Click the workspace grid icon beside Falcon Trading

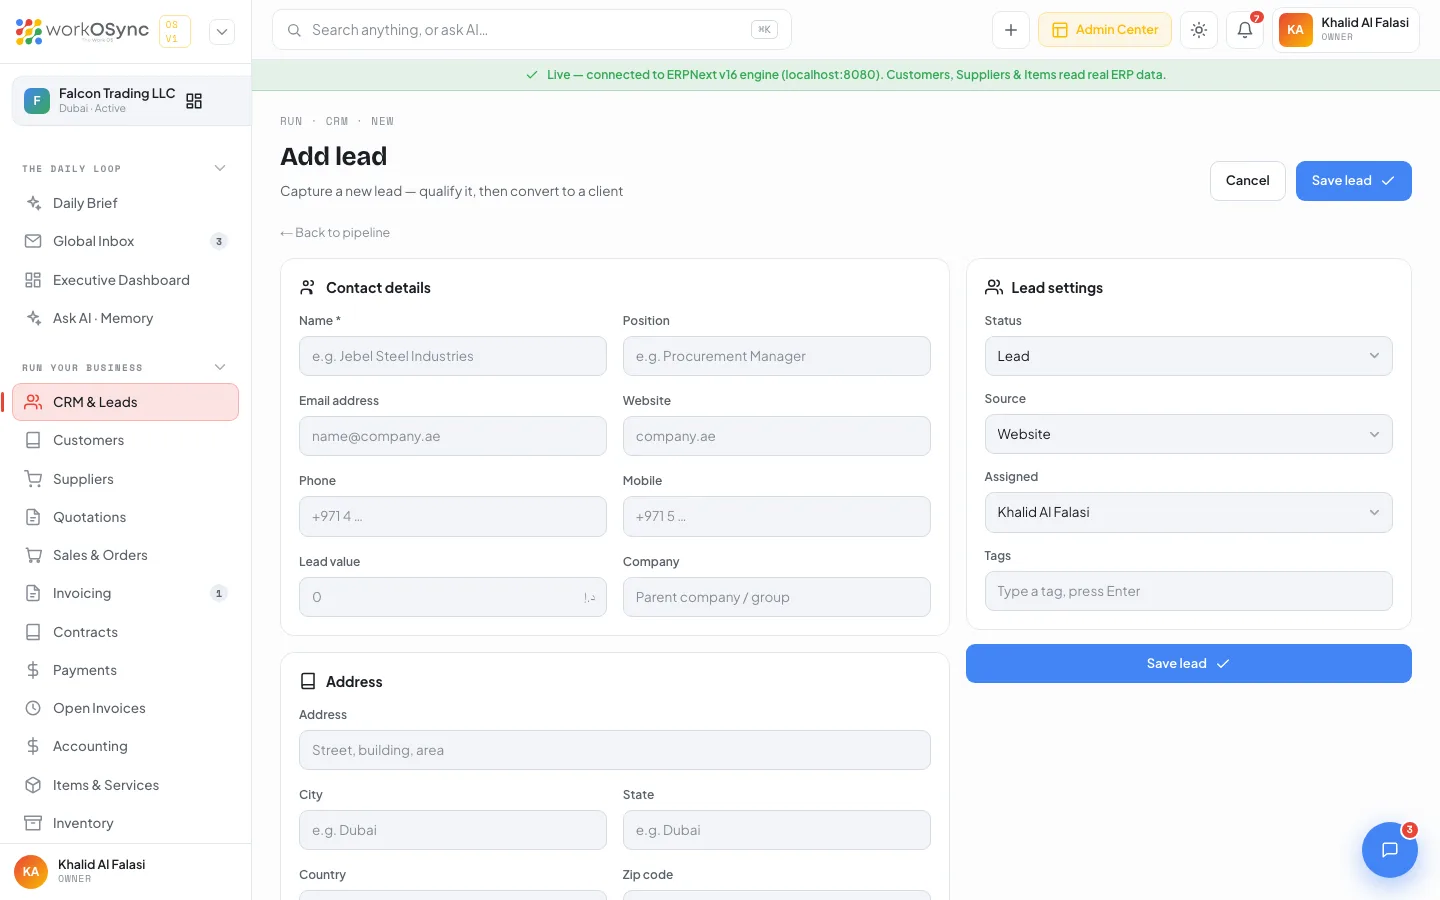194,101
